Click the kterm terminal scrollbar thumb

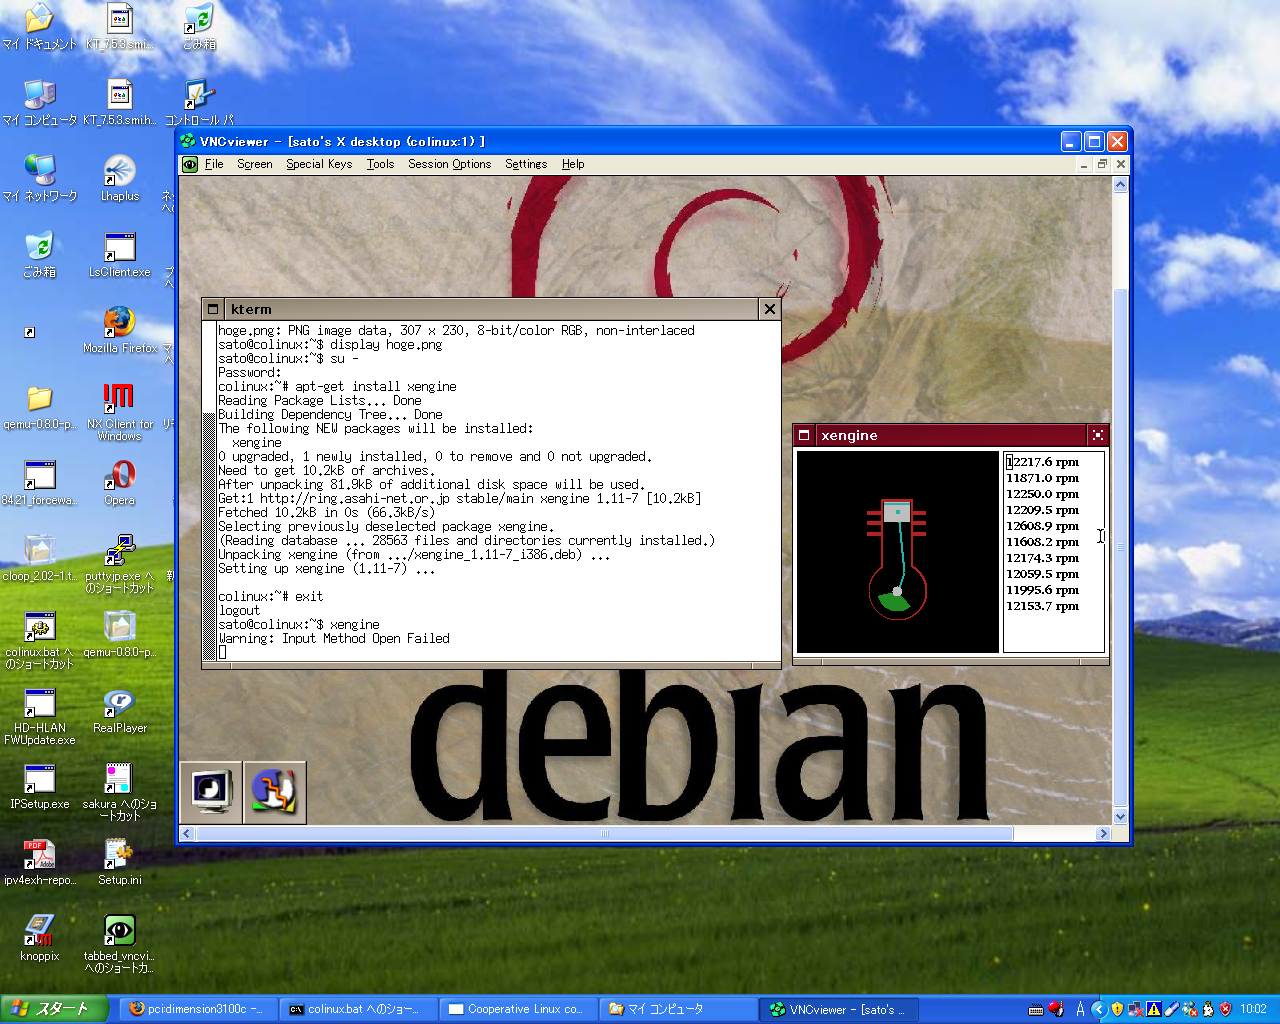point(209,535)
